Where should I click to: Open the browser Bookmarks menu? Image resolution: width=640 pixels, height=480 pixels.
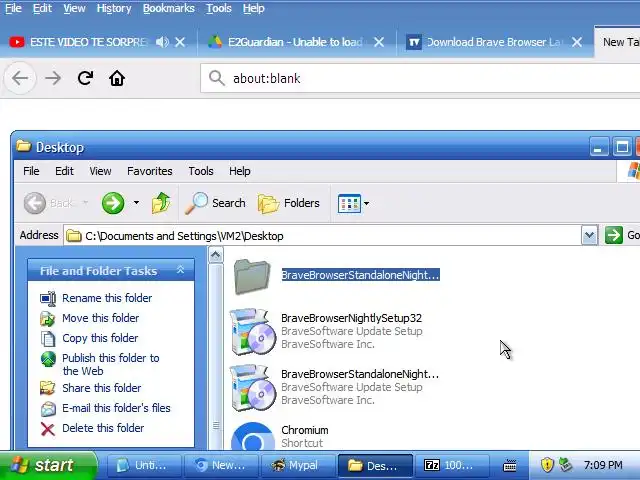(169, 8)
